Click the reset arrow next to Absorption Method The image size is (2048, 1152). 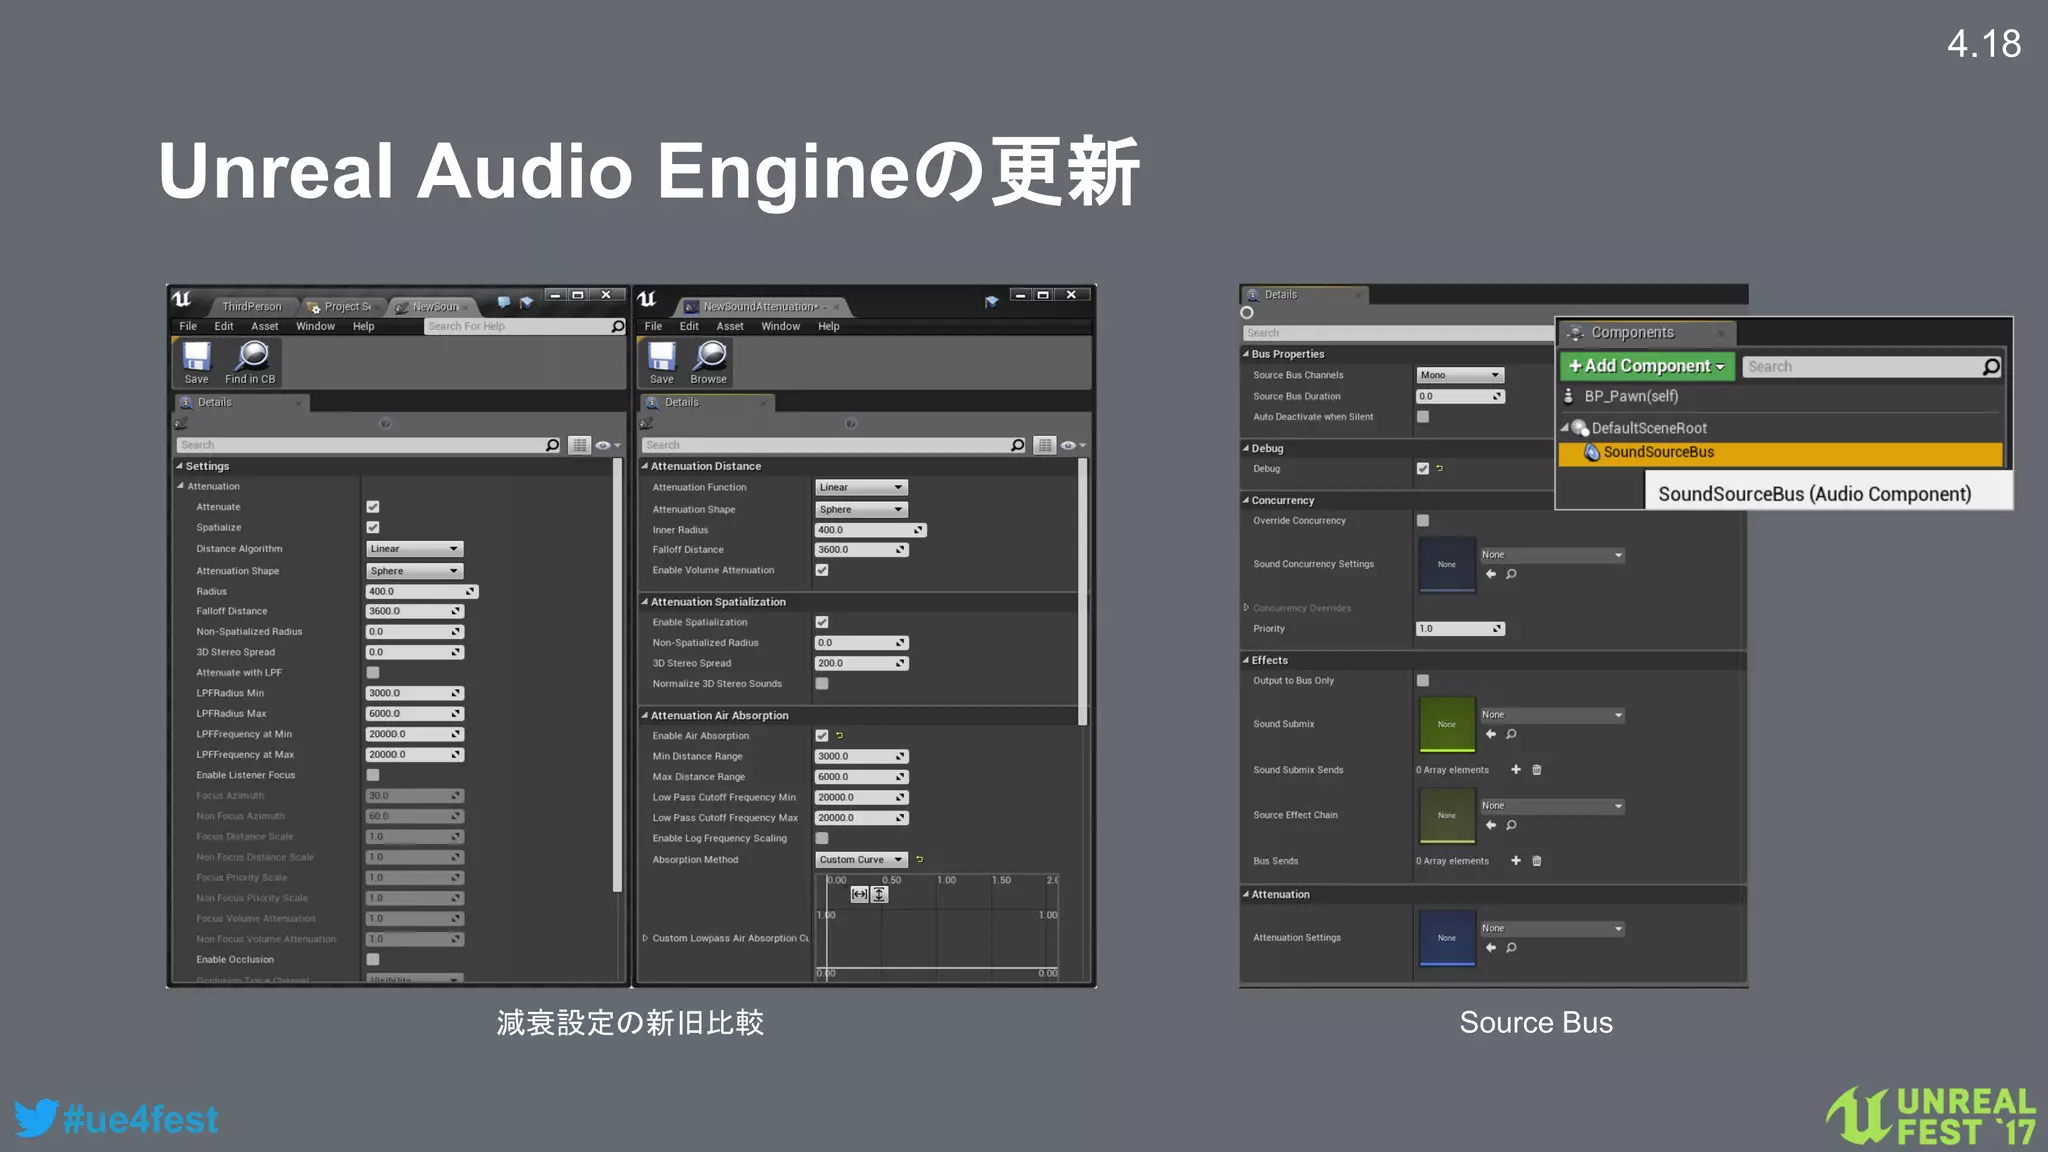tap(919, 859)
